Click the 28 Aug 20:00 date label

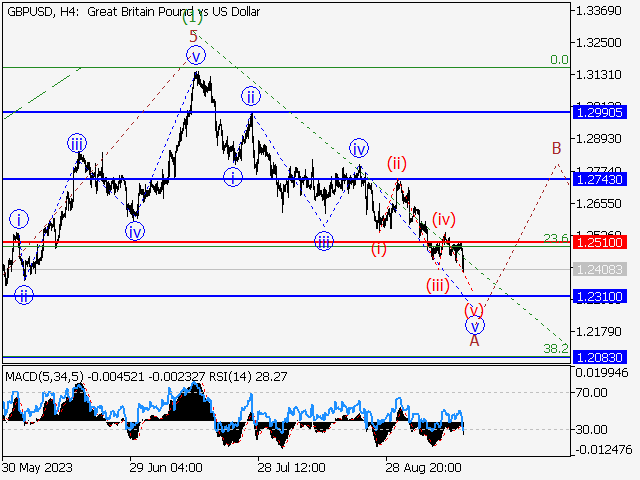tap(424, 468)
